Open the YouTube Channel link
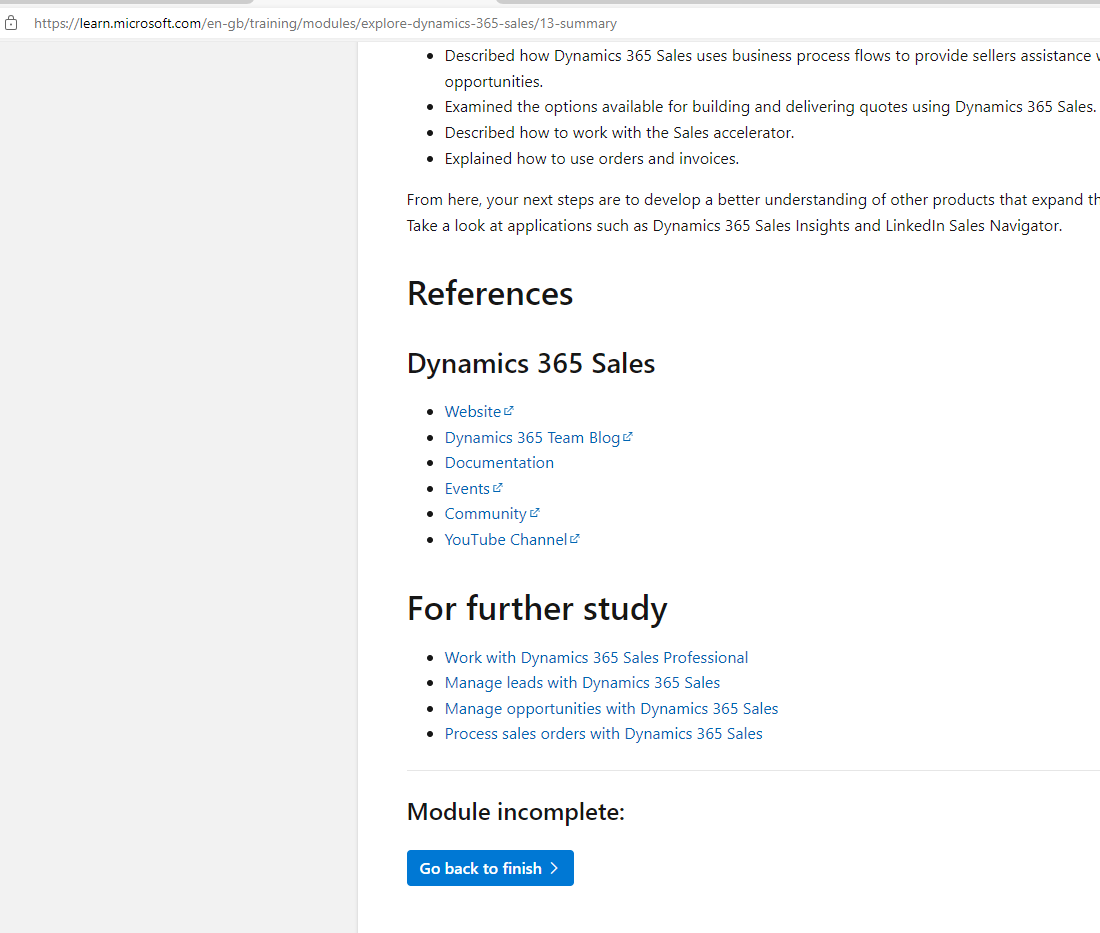The height and width of the screenshot is (933, 1100). [506, 540]
